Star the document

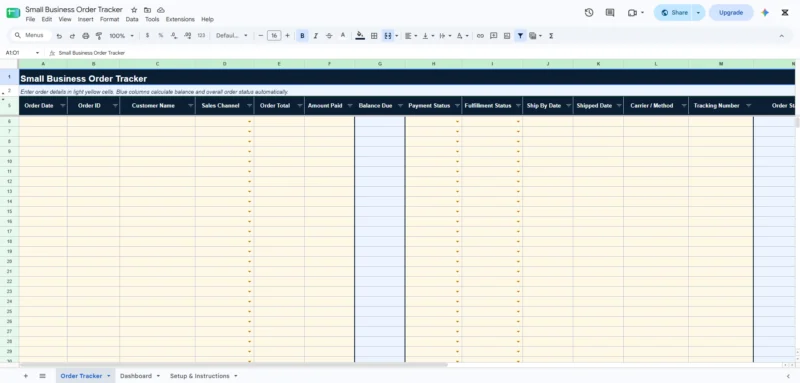point(134,10)
